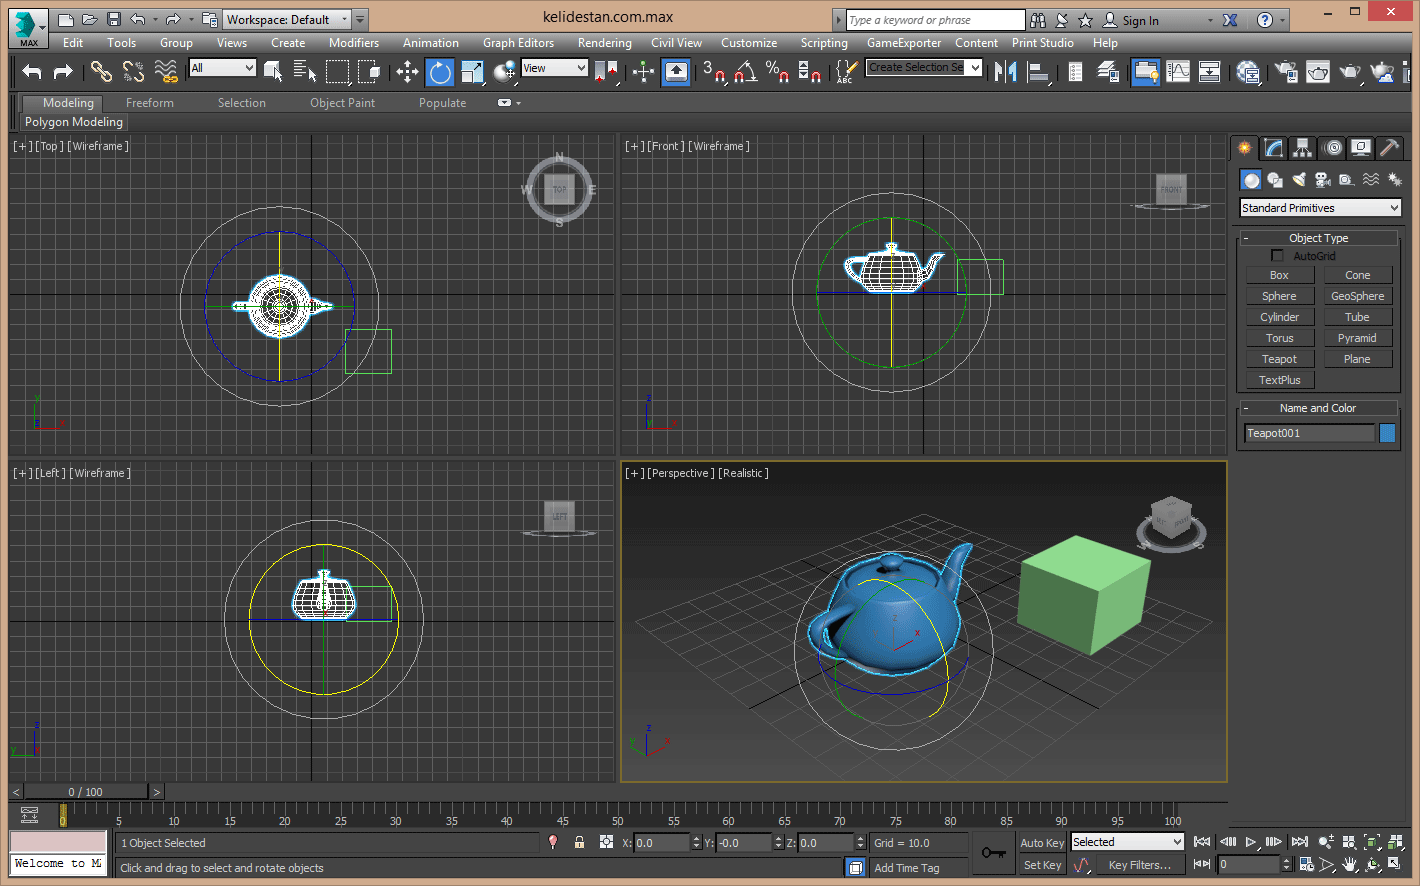
Task: Pick the Select and Scale tool
Action: [x=472, y=71]
